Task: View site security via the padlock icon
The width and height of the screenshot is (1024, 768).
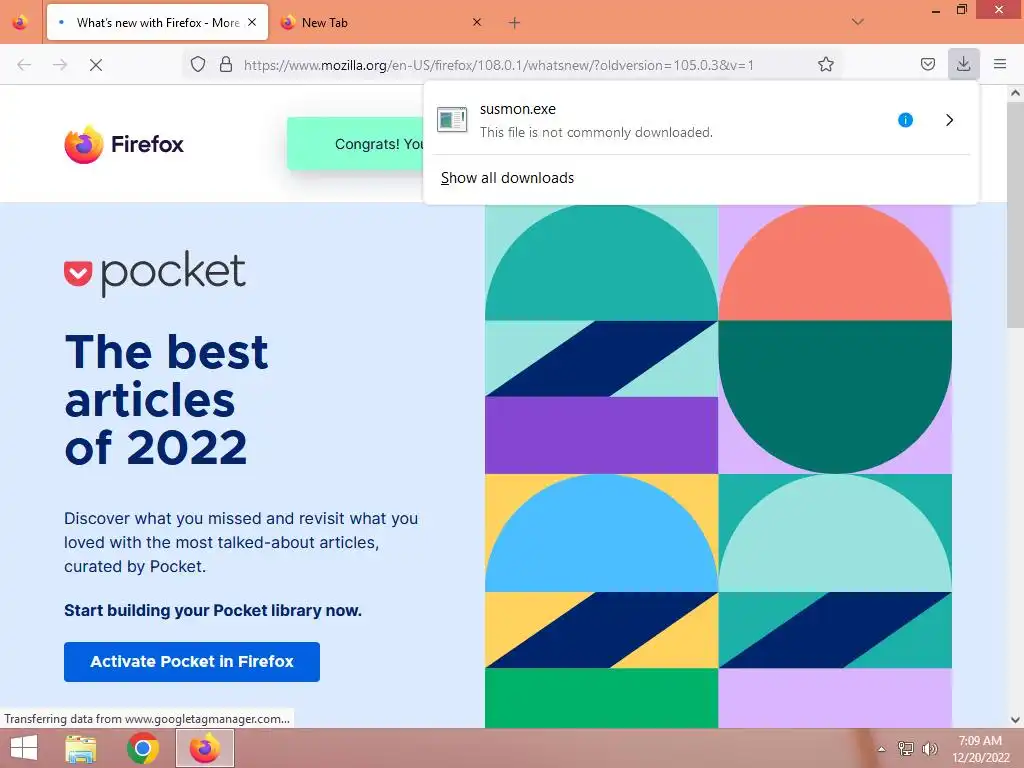Action: tap(226, 64)
